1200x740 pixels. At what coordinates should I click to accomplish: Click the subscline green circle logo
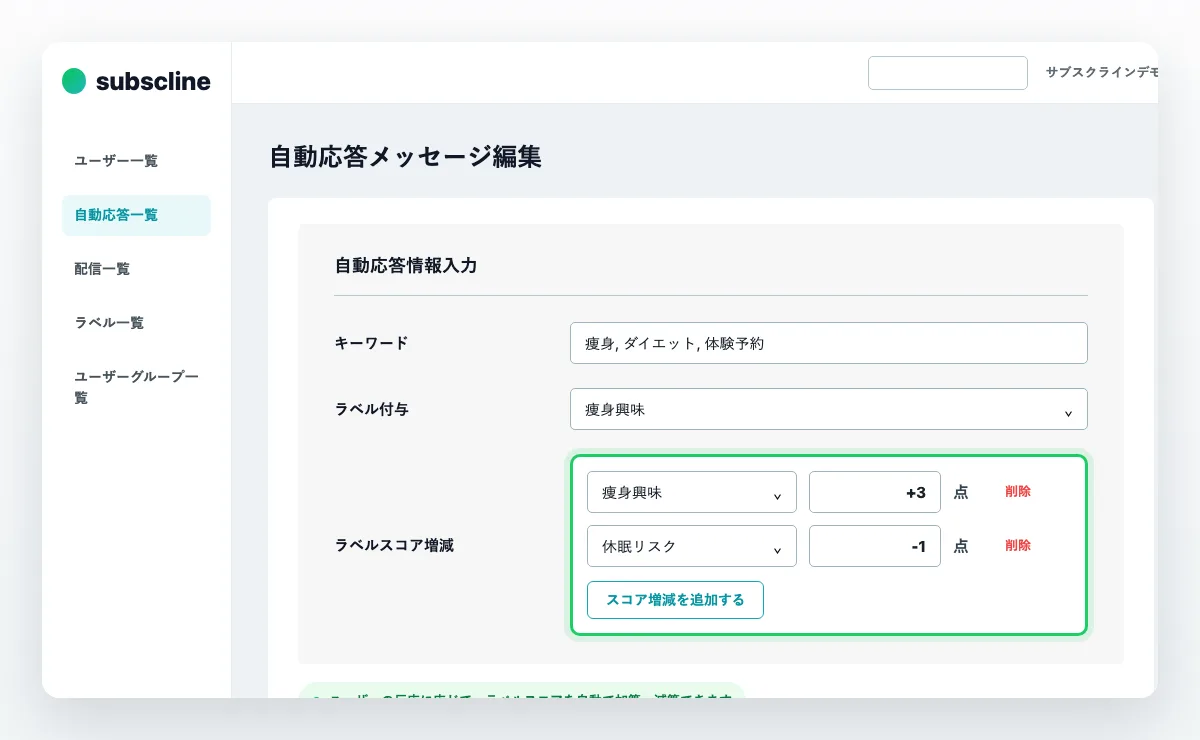pyautogui.click(x=74, y=81)
